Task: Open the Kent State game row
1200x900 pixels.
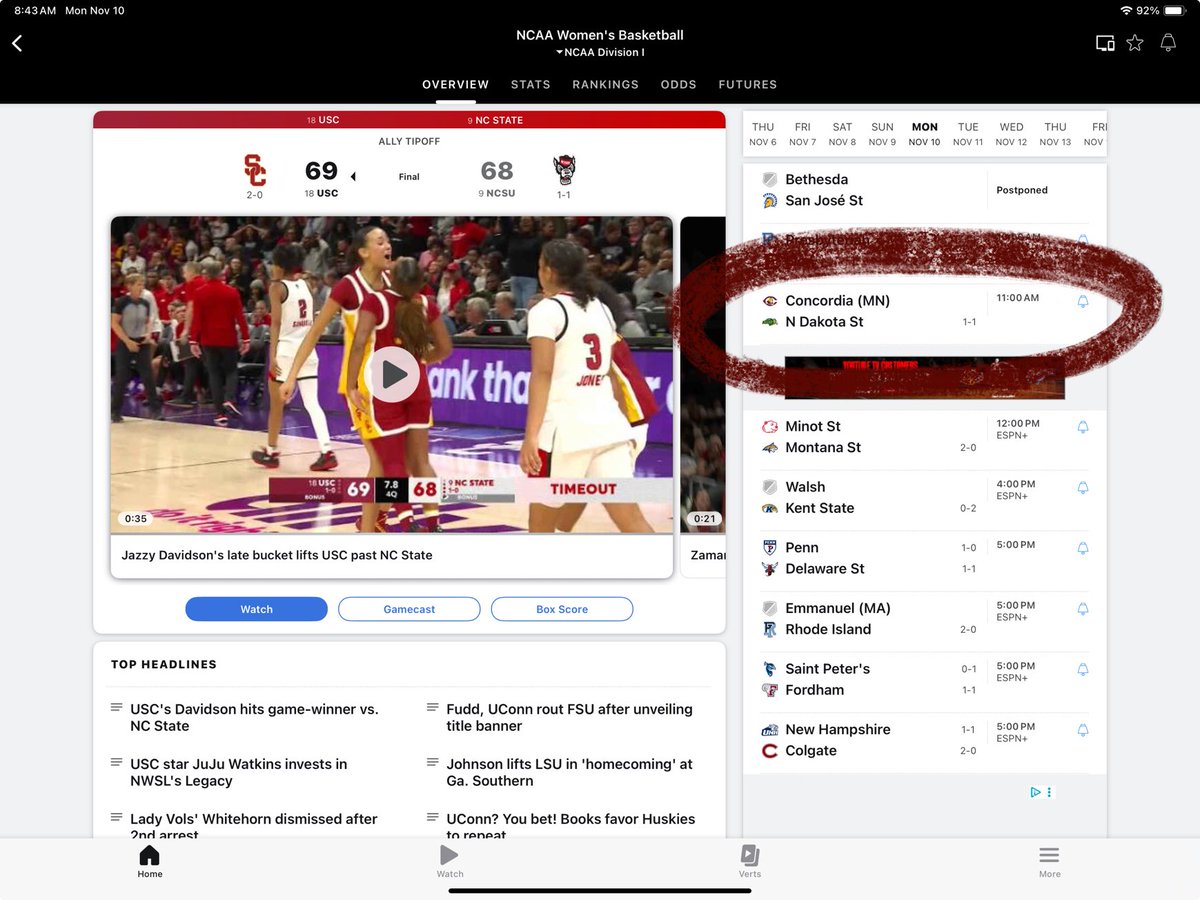Action: [x=924, y=498]
